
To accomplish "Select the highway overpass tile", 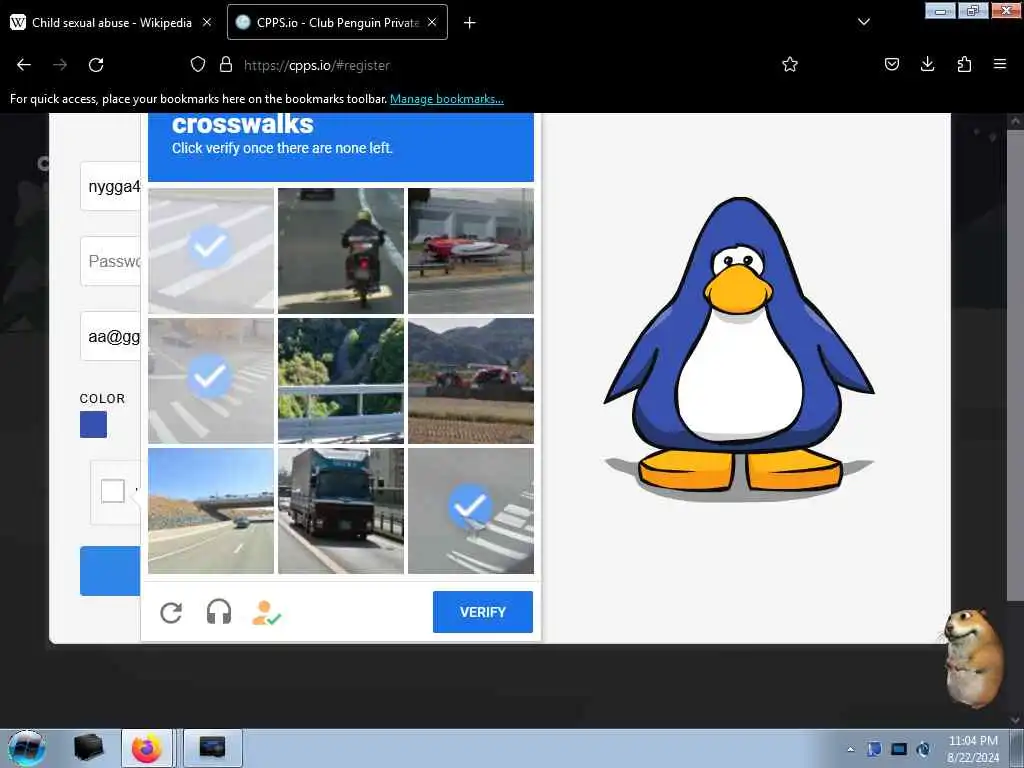I will click(211, 511).
